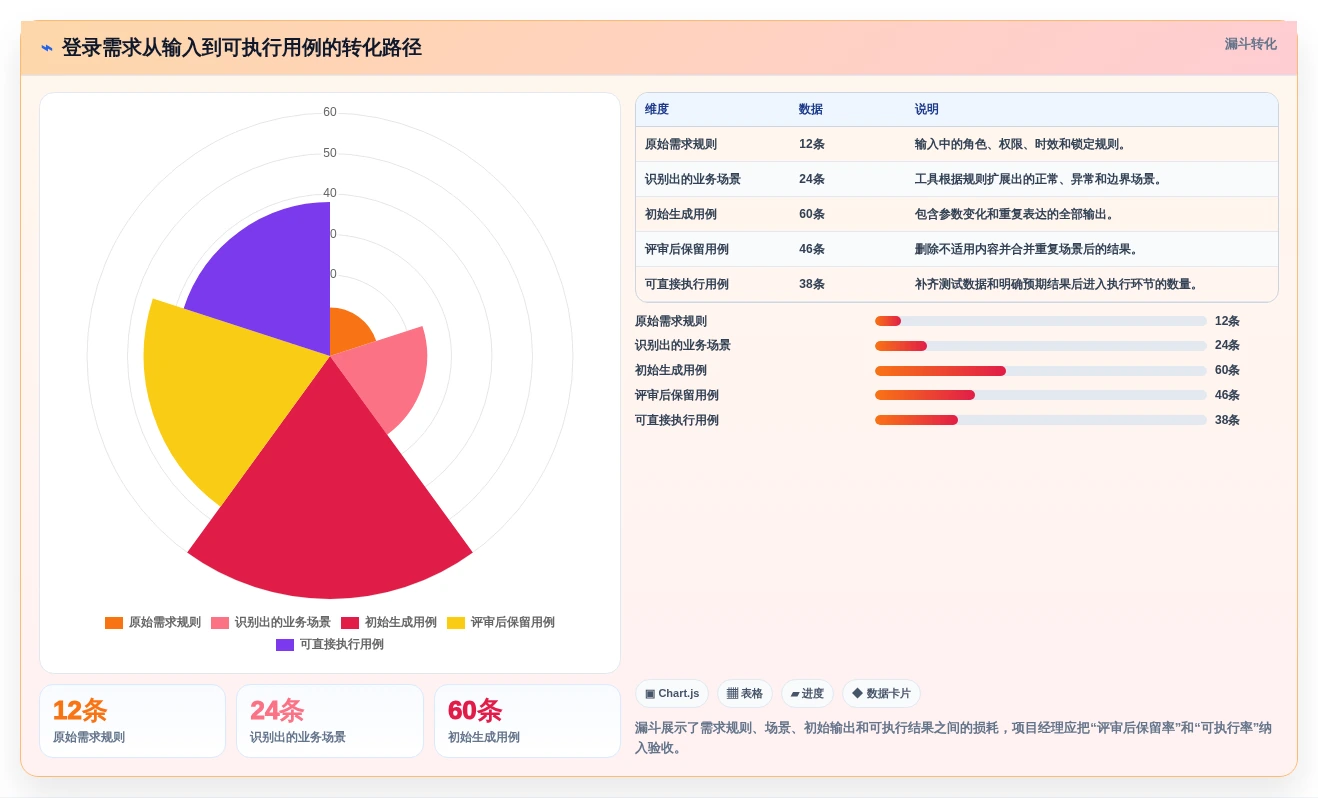Click the title 登录需求从输入到可执行用例的转化路径
Viewport: 1318px width, 798px height.
tap(241, 47)
